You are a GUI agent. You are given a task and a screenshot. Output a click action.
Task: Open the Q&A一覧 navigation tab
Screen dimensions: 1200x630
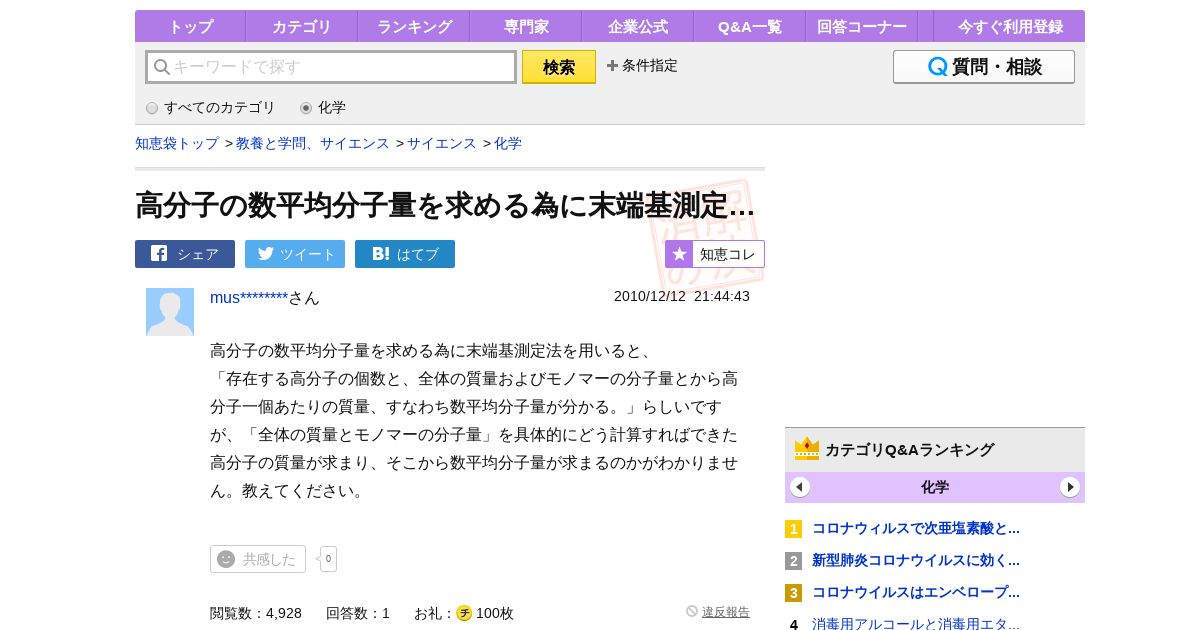point(750,27)
